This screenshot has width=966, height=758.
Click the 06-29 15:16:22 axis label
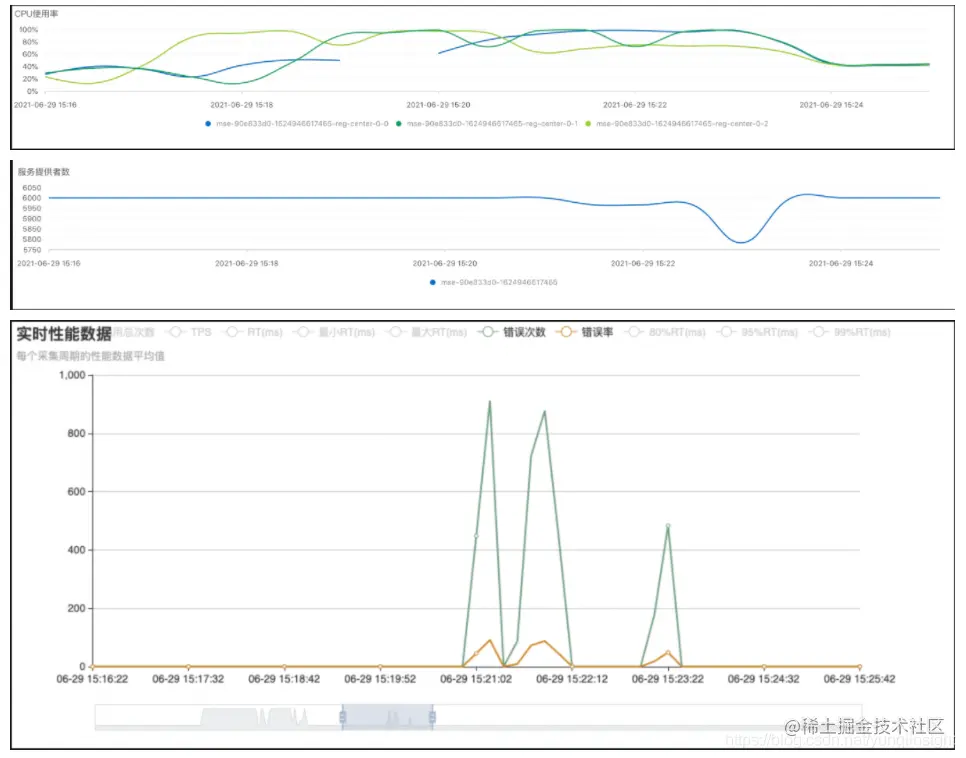pyautogui.click(x=92, y=679)
